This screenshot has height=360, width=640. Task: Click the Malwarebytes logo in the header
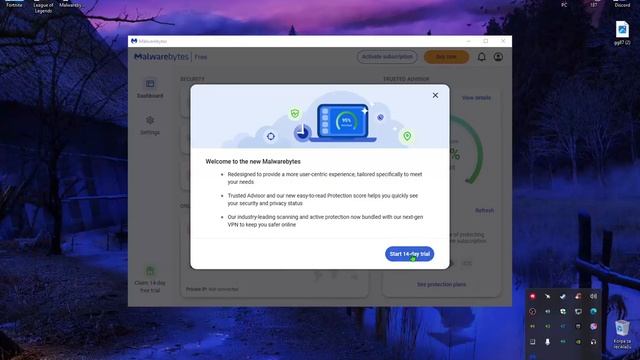(162, 57)
